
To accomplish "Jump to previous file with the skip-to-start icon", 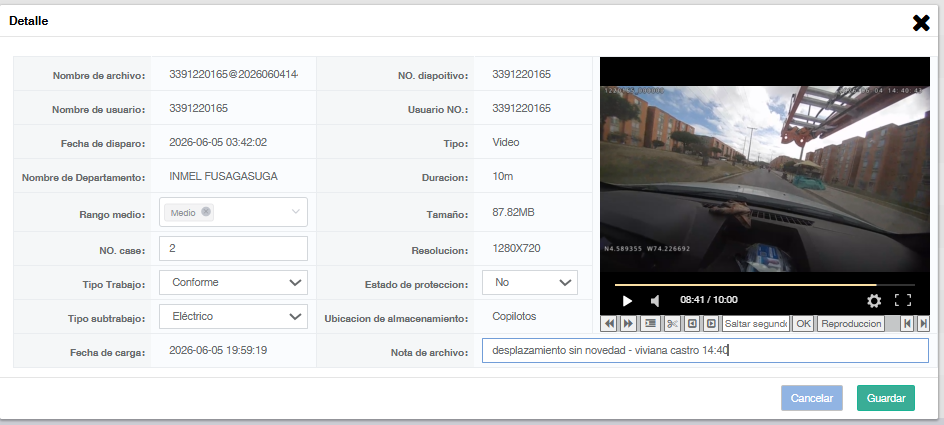I will coord(907,324).
